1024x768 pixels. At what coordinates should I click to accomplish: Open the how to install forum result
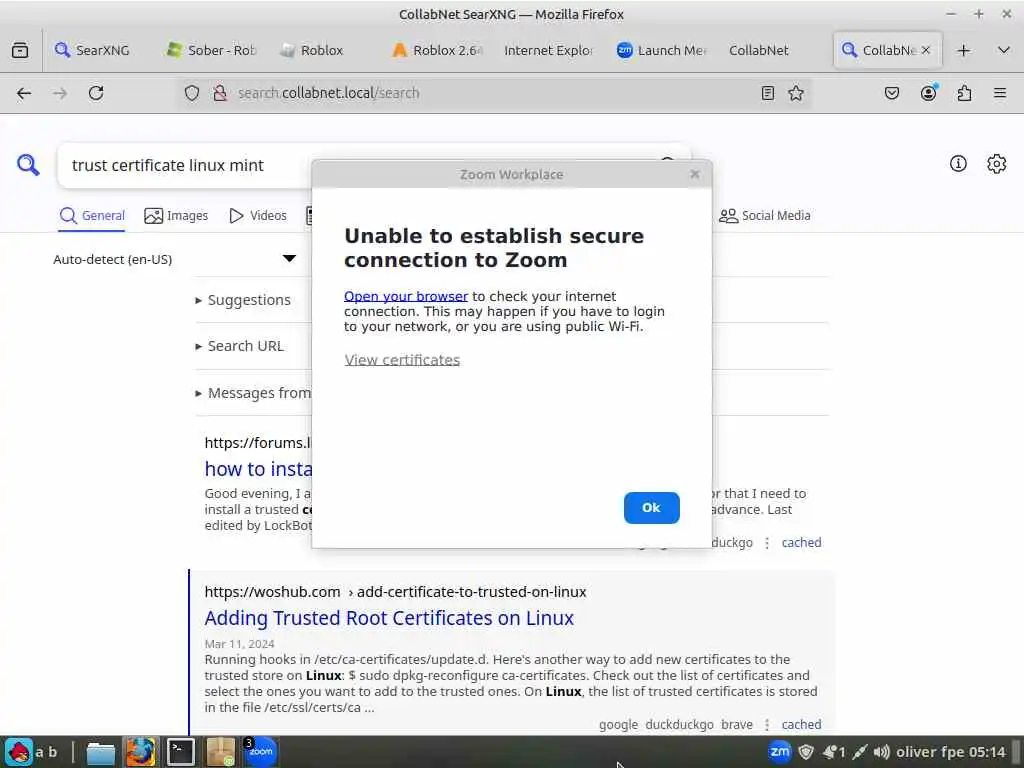(x=259, y=469)
